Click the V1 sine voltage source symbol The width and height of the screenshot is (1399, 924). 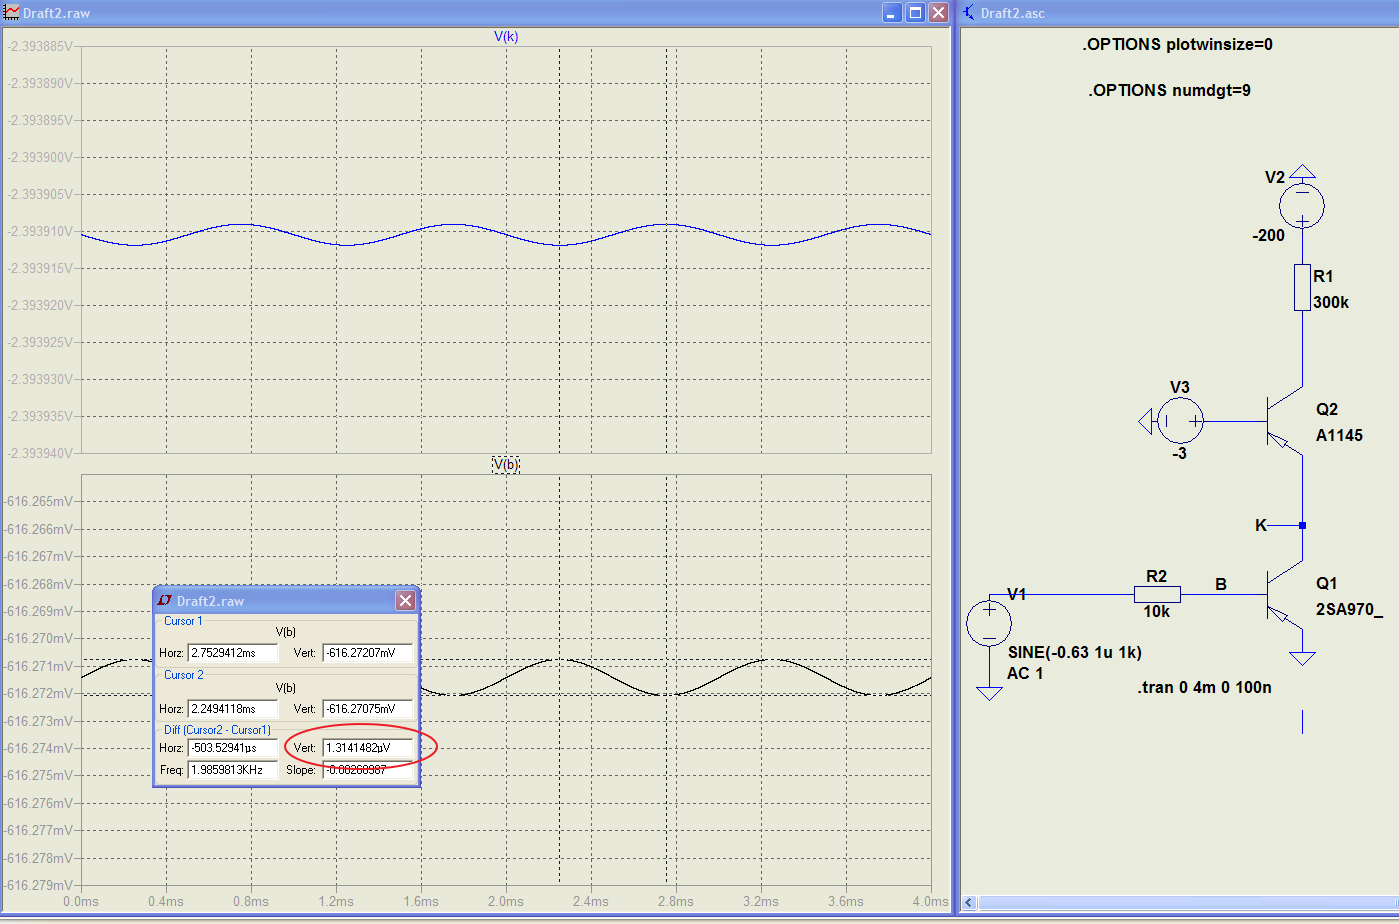[988, 623]
